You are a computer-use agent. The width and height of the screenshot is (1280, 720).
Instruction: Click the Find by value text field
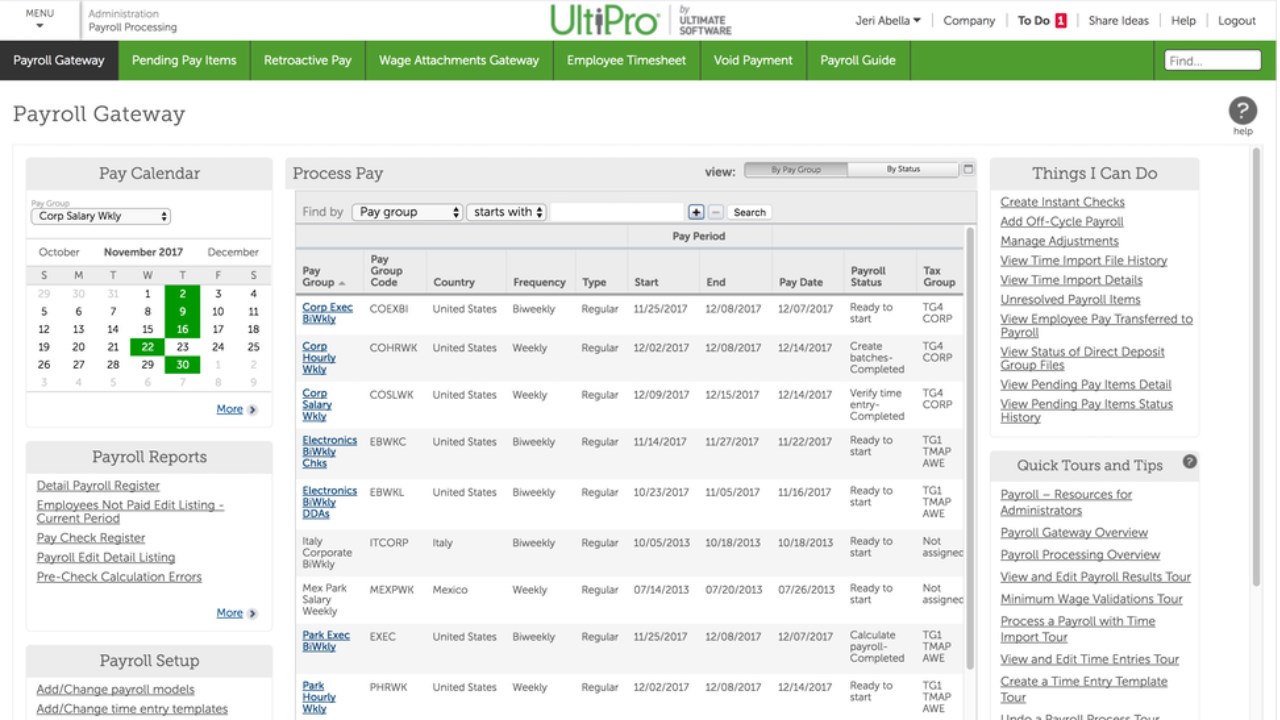[x=617, y=212]
